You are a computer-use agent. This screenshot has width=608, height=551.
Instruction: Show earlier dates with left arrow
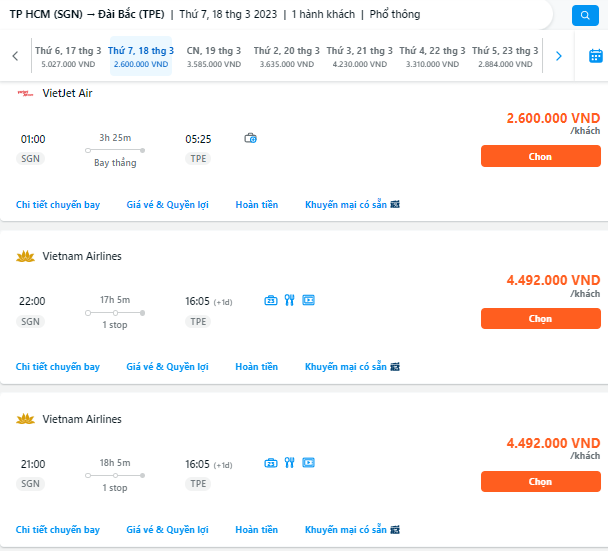15,56
